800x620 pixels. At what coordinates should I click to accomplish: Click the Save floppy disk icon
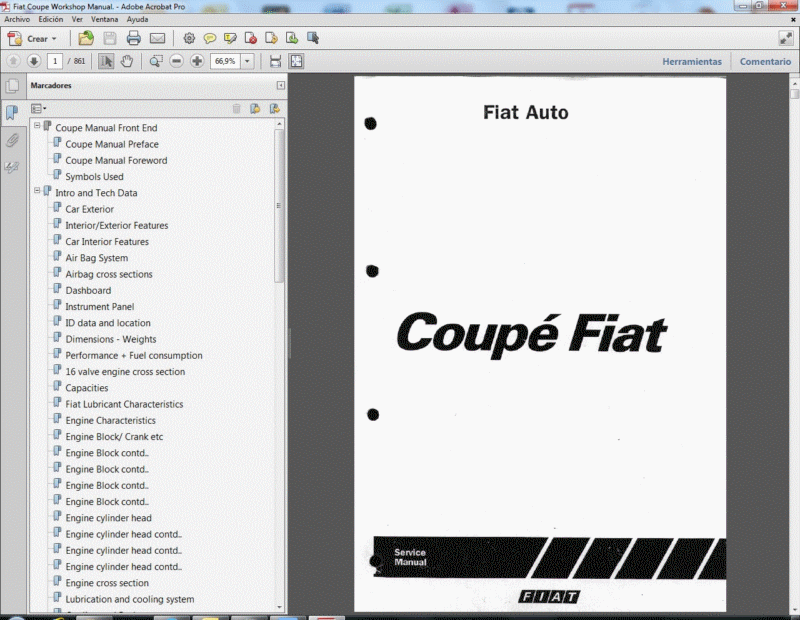click(110, 38)
